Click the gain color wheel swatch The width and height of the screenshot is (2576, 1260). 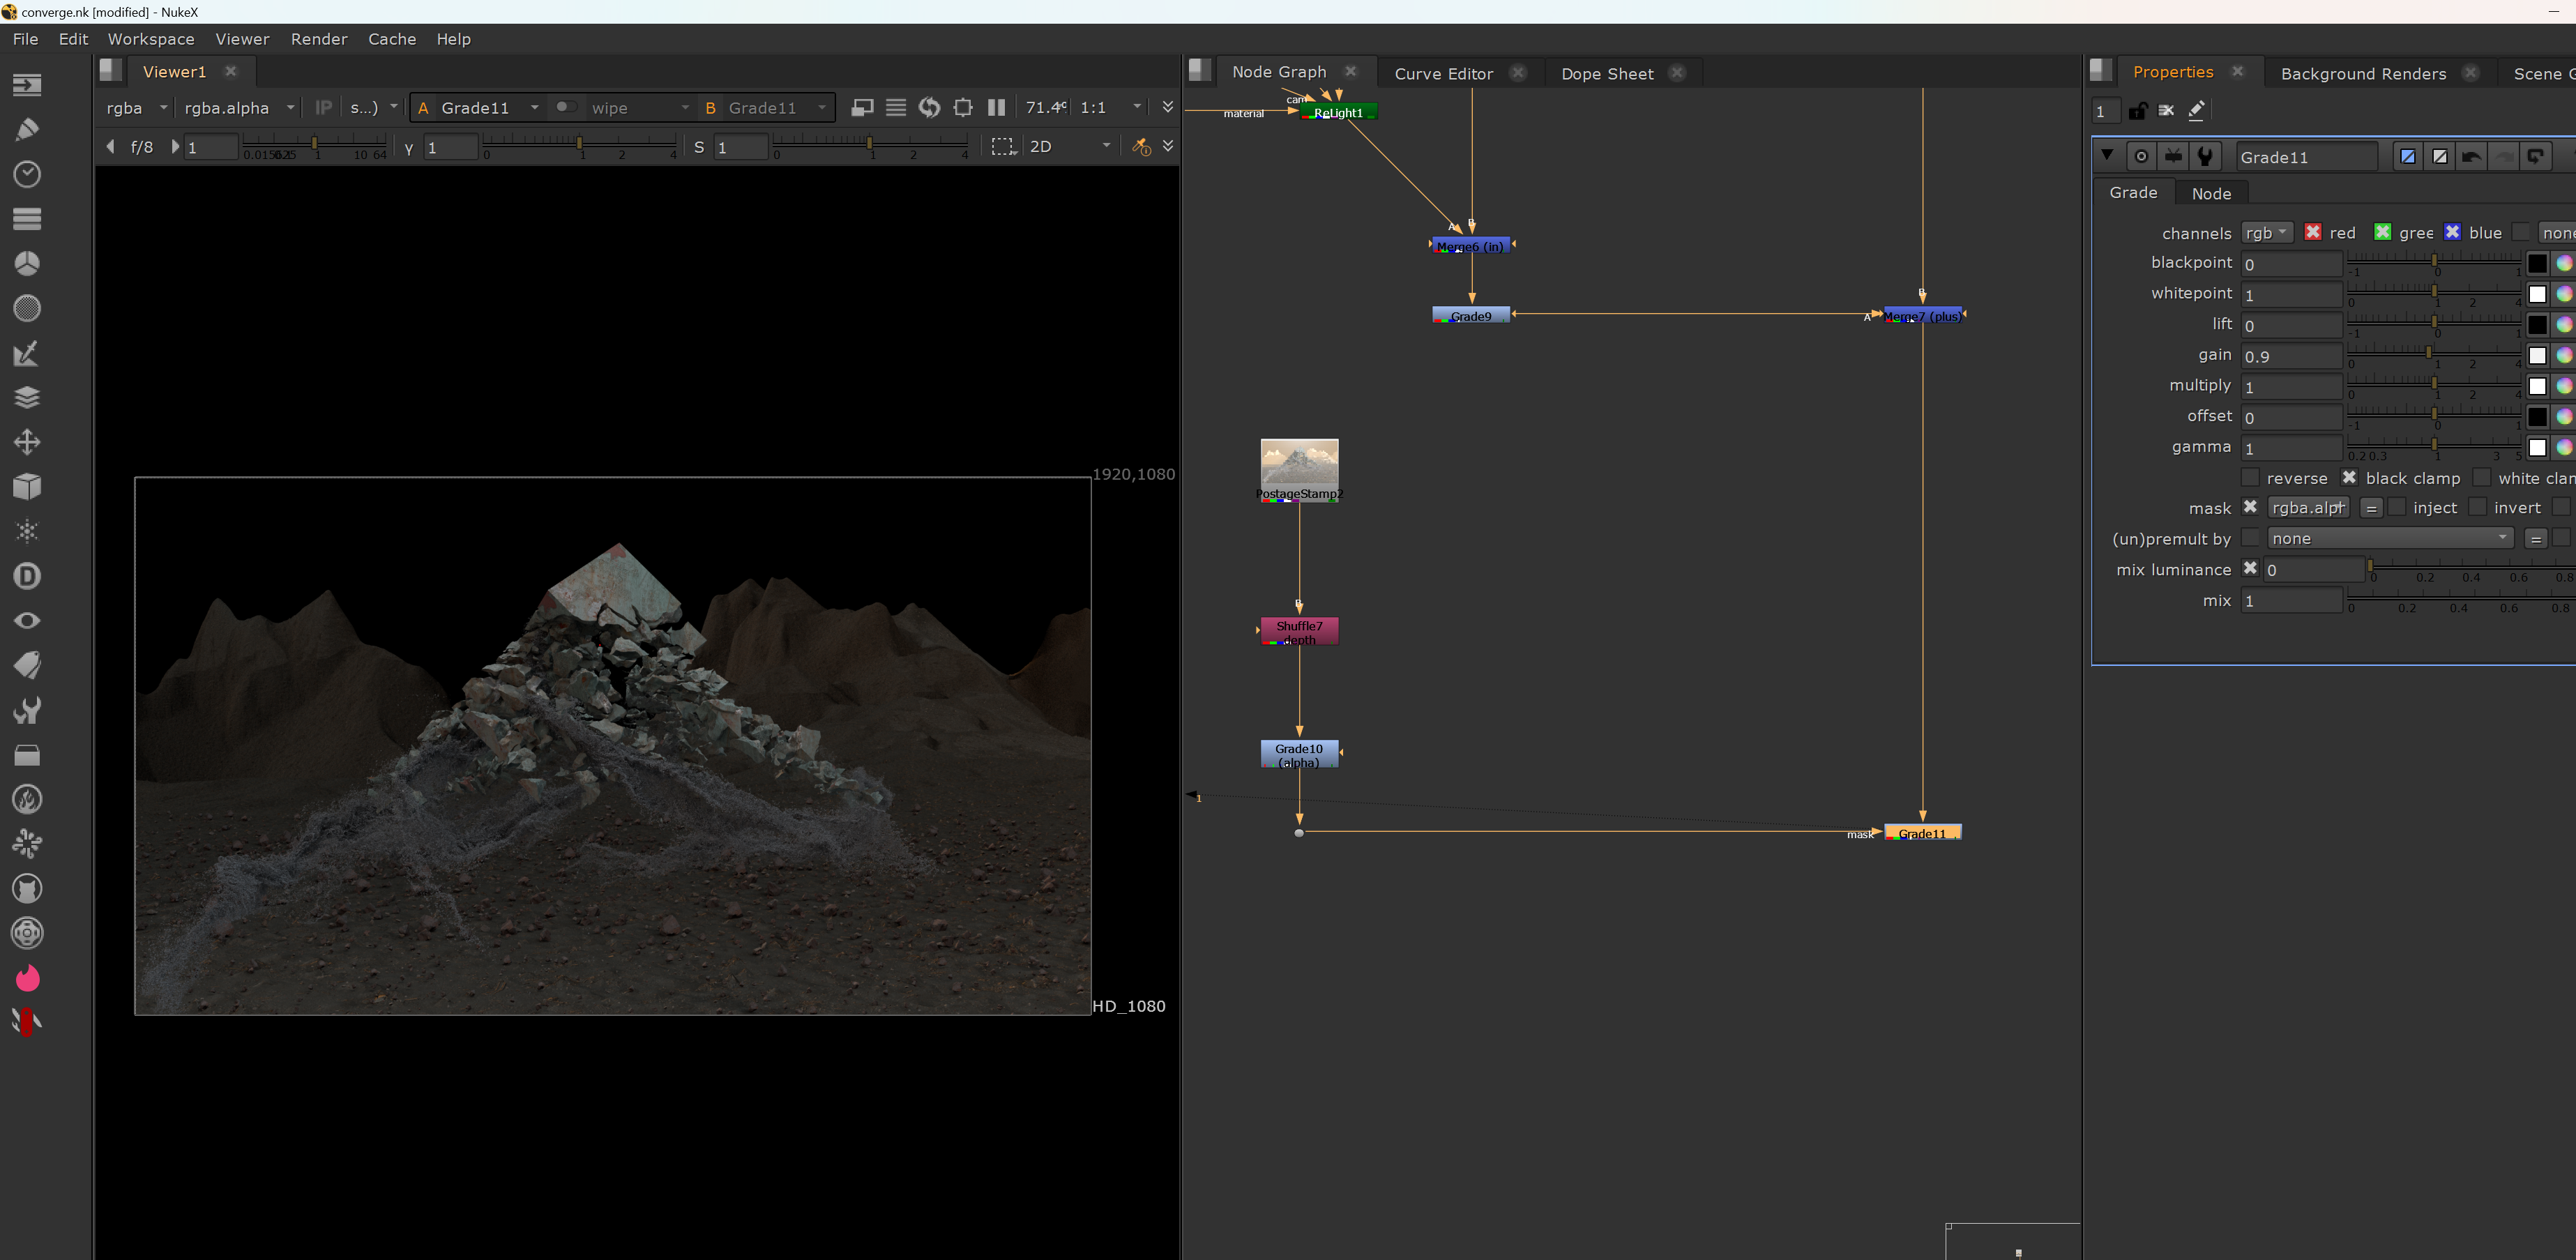click(x=2564, y=355)
